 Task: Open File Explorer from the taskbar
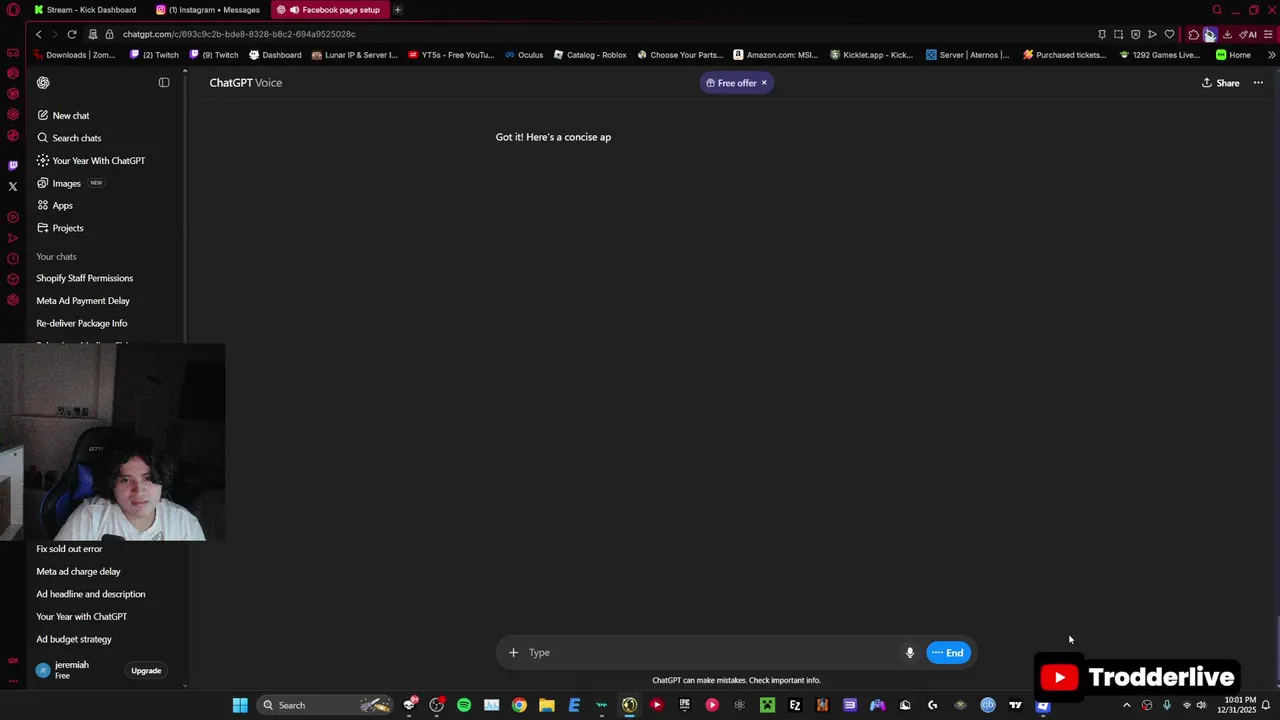(547, 705)
